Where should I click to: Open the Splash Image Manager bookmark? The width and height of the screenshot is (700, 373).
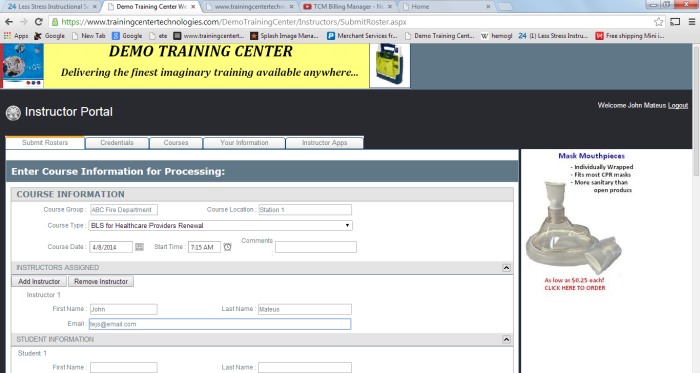coord(284,36)
